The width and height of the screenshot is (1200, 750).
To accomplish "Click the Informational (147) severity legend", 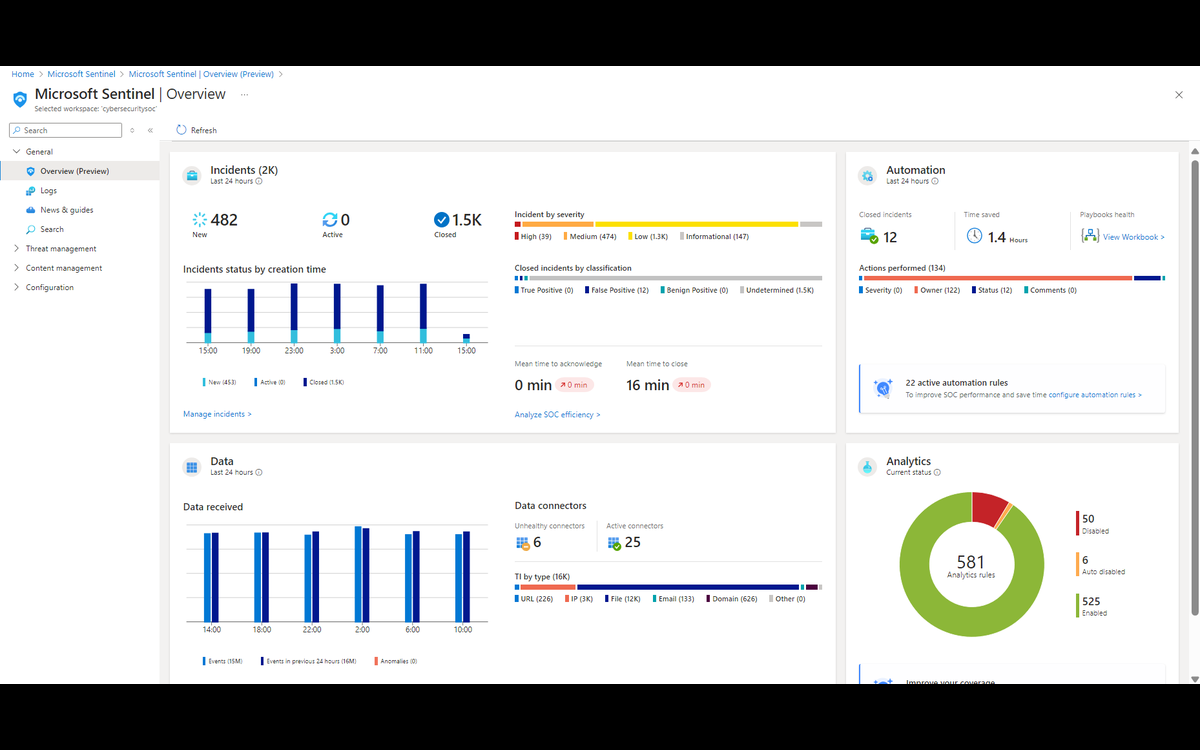I will point(714,237).
